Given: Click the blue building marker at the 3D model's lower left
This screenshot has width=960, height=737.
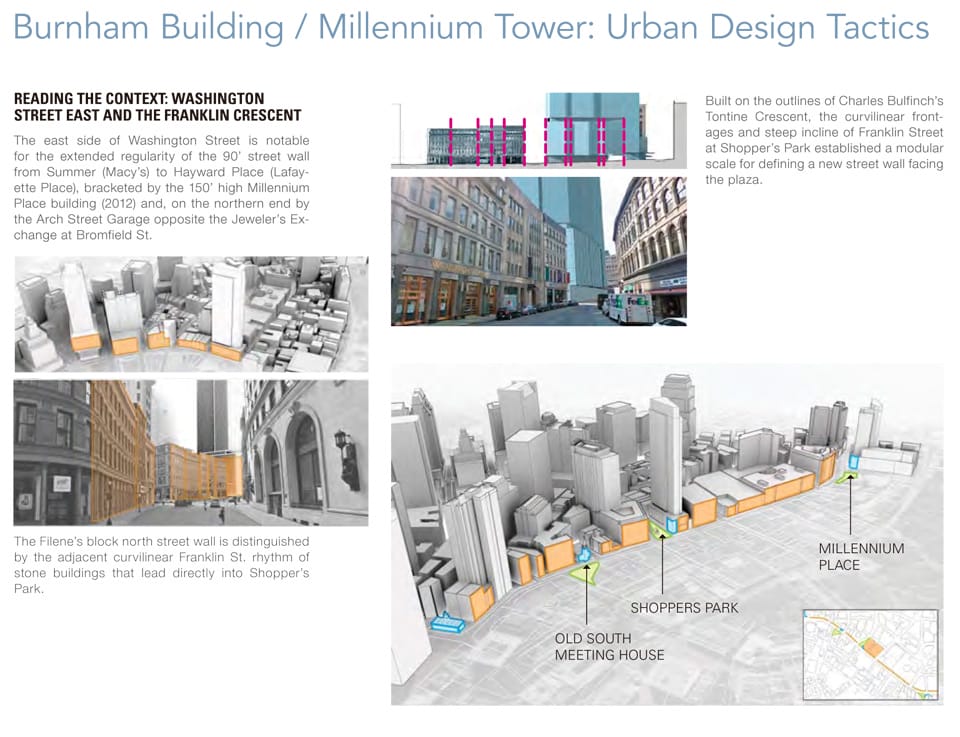Looking at the screenshot, I should [448, 622].
